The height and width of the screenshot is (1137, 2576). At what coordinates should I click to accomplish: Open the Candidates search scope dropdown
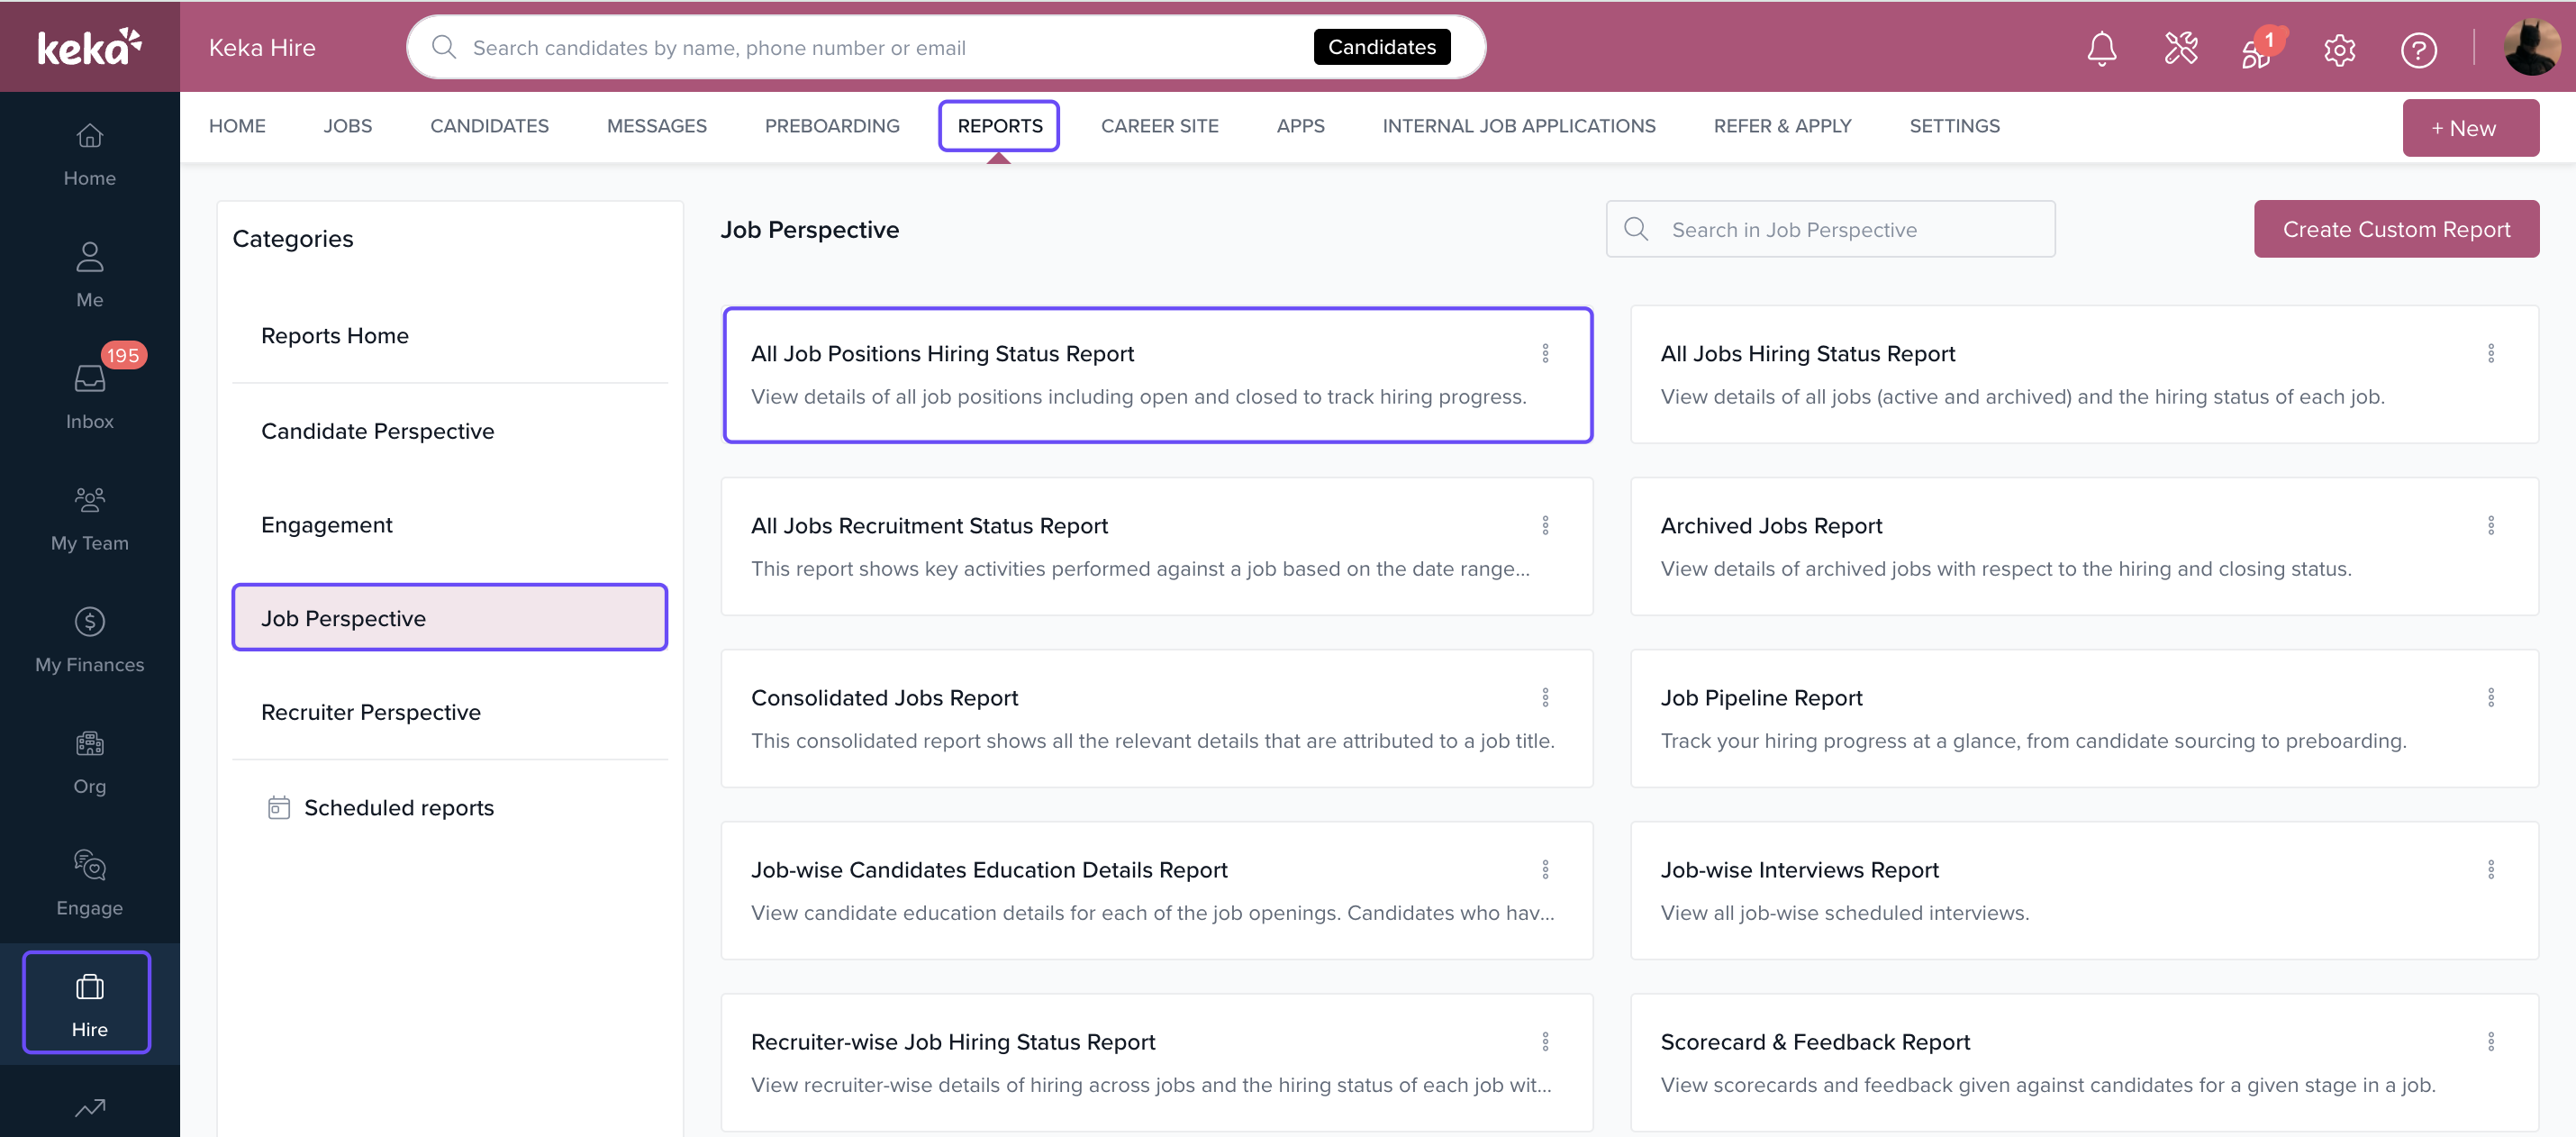point(1381,47)
